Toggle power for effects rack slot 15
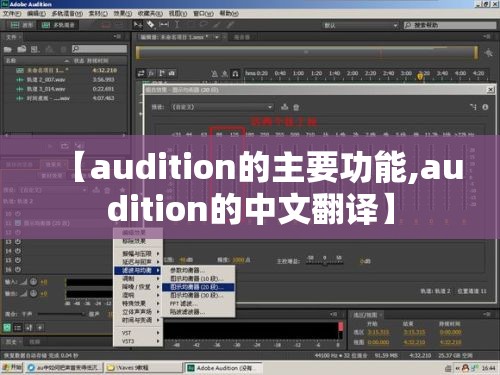The image size is (500, 375). click(18, 260)
